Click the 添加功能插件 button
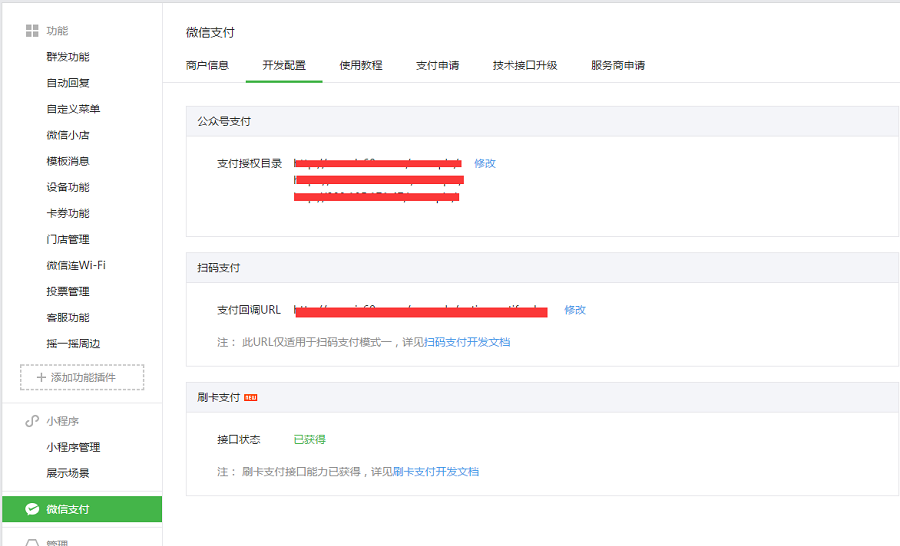900x546 pixels. pos(82,377)
